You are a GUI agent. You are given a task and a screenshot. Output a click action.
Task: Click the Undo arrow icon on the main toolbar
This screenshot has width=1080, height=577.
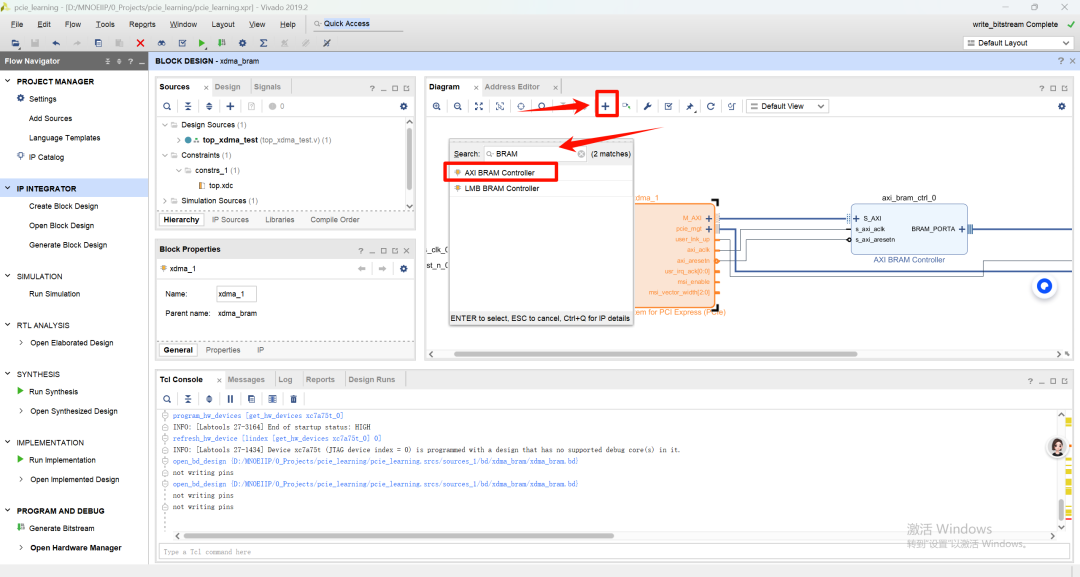pyautogui.click(x=55, y=42)
